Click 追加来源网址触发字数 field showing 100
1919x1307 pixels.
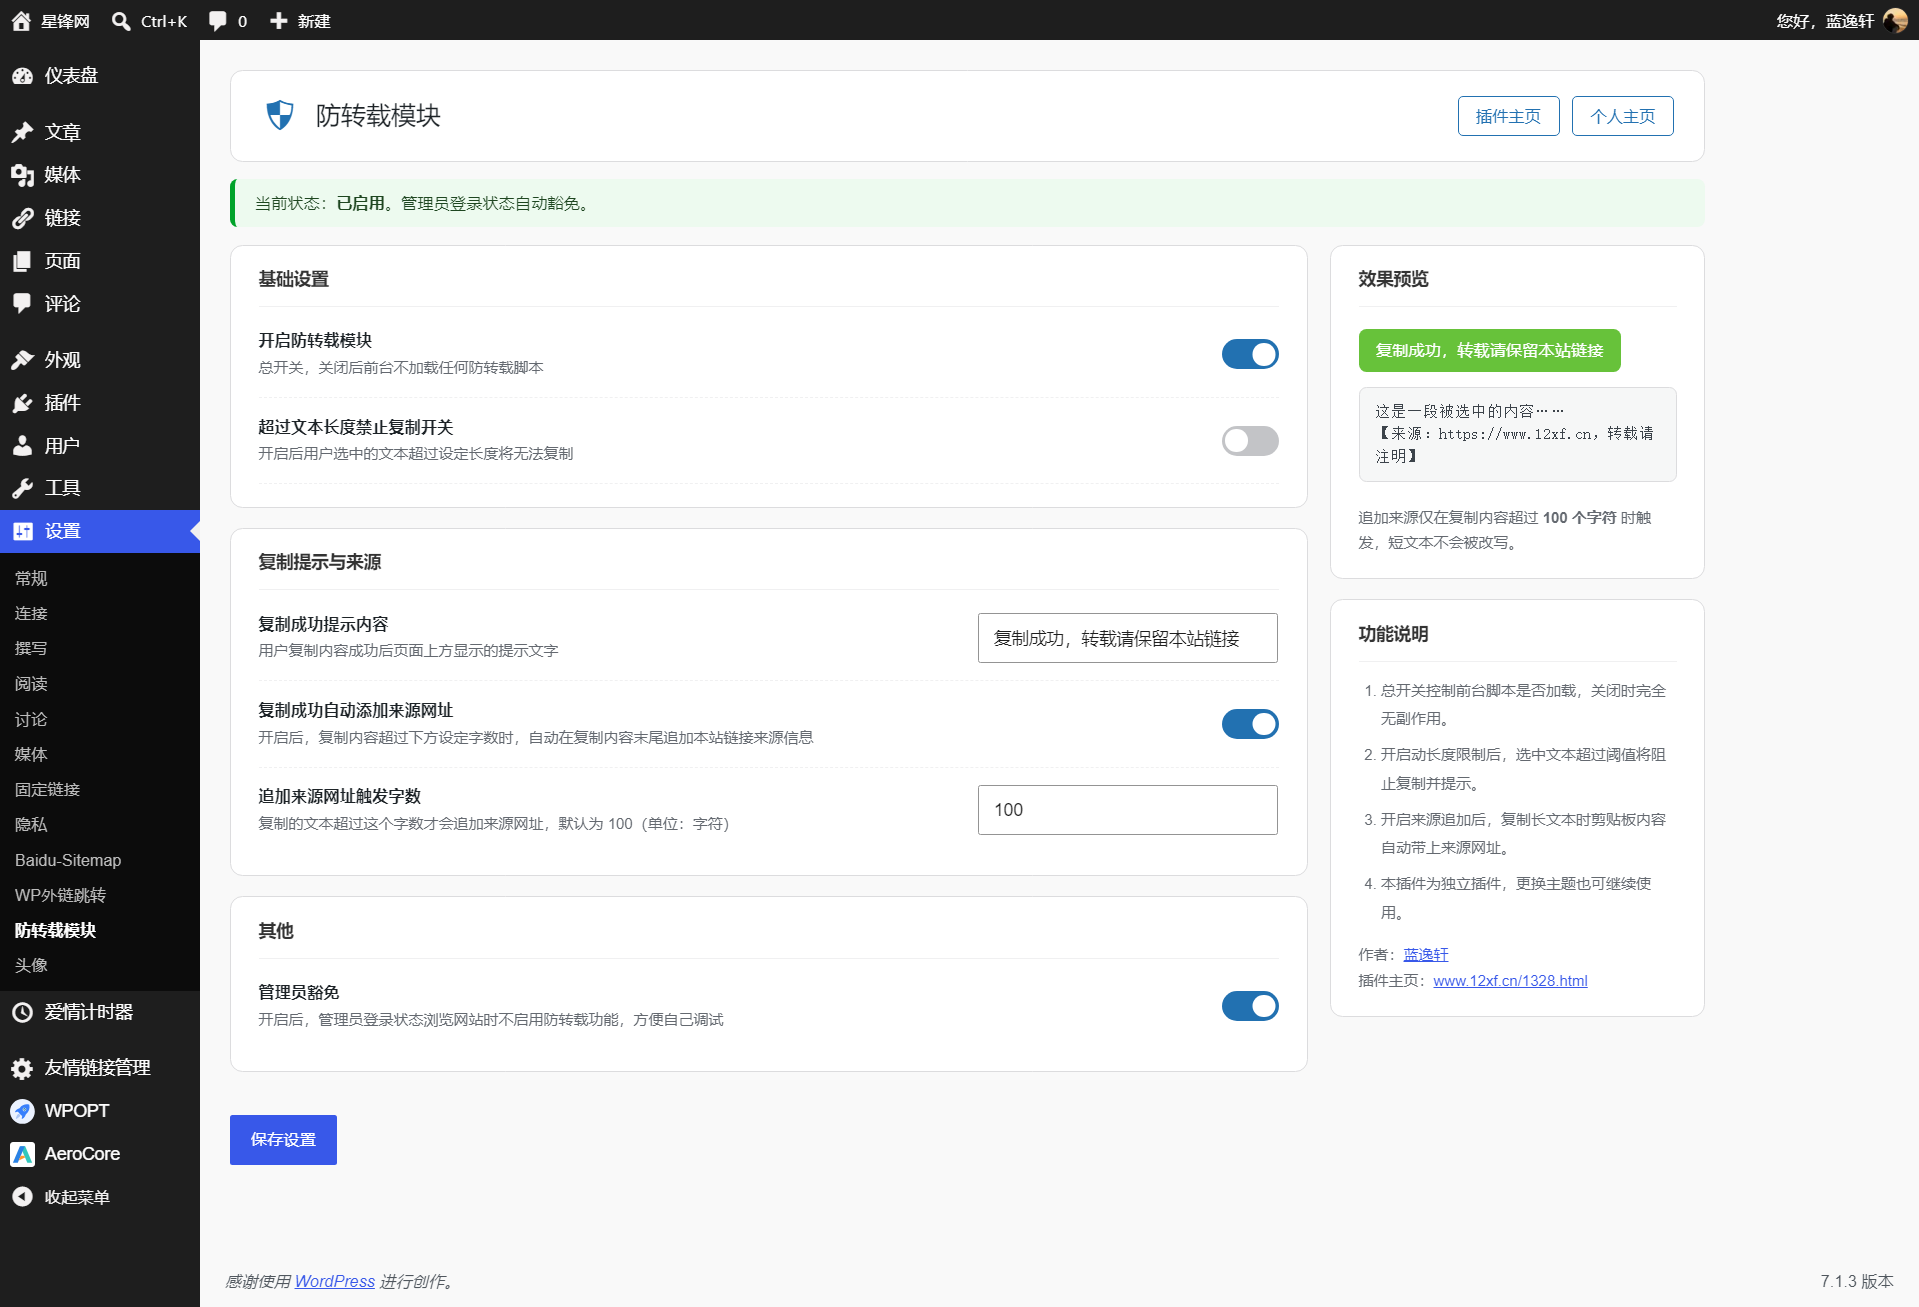click(1128, 810)
